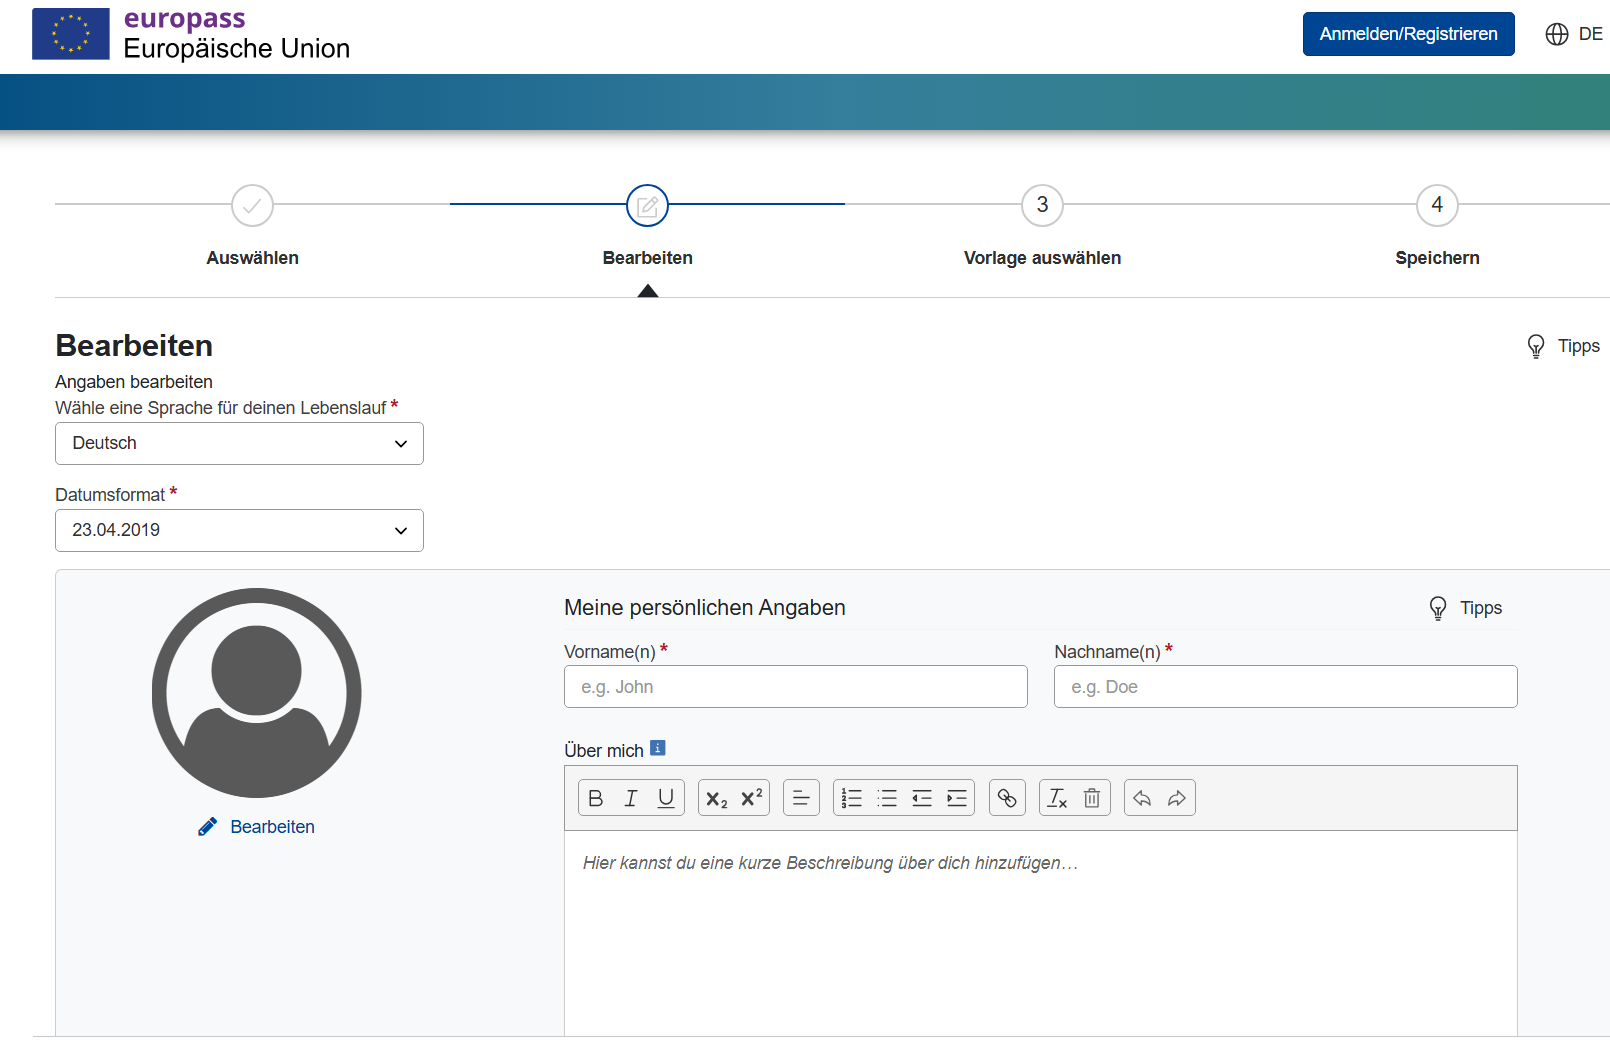Click the Vorname(n) input field
This screenshot has height=1041, width=1610.
click(795, 687)
